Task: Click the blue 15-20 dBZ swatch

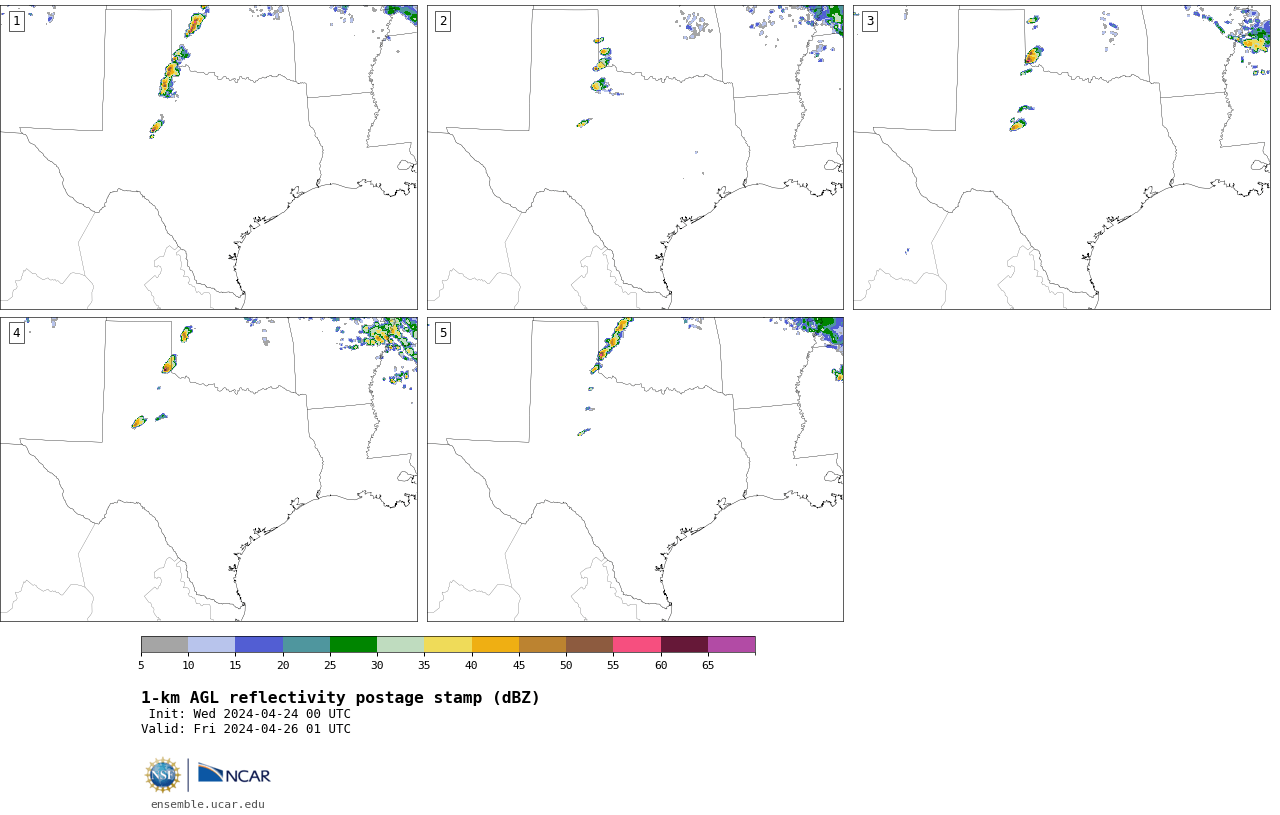Action: point(259,645)
